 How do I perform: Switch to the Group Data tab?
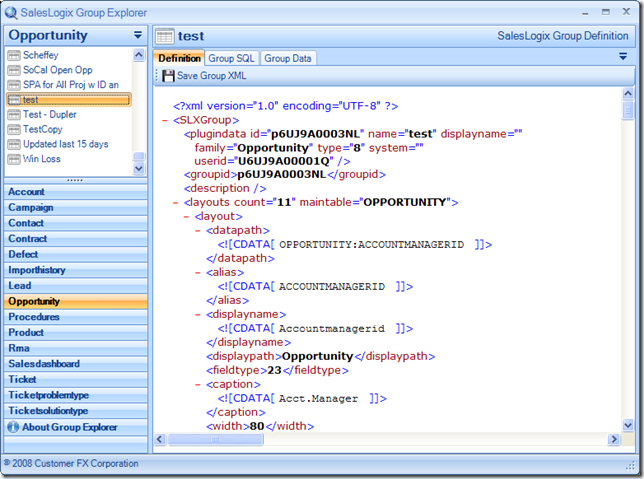point(288,58)
